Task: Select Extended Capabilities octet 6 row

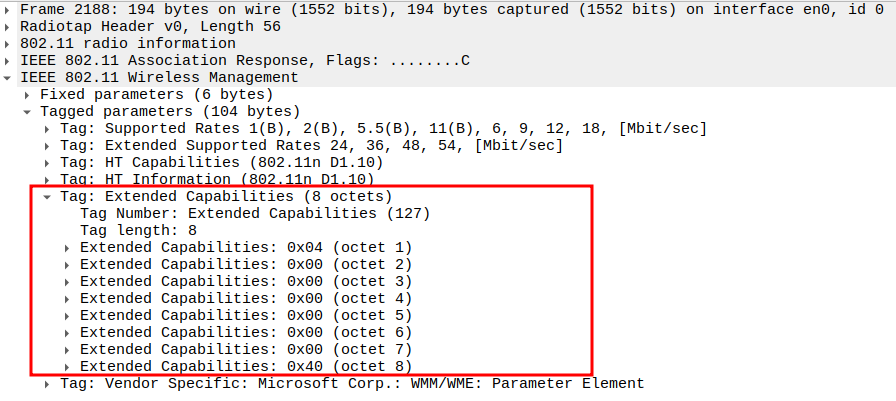Action: pos(246,332)
